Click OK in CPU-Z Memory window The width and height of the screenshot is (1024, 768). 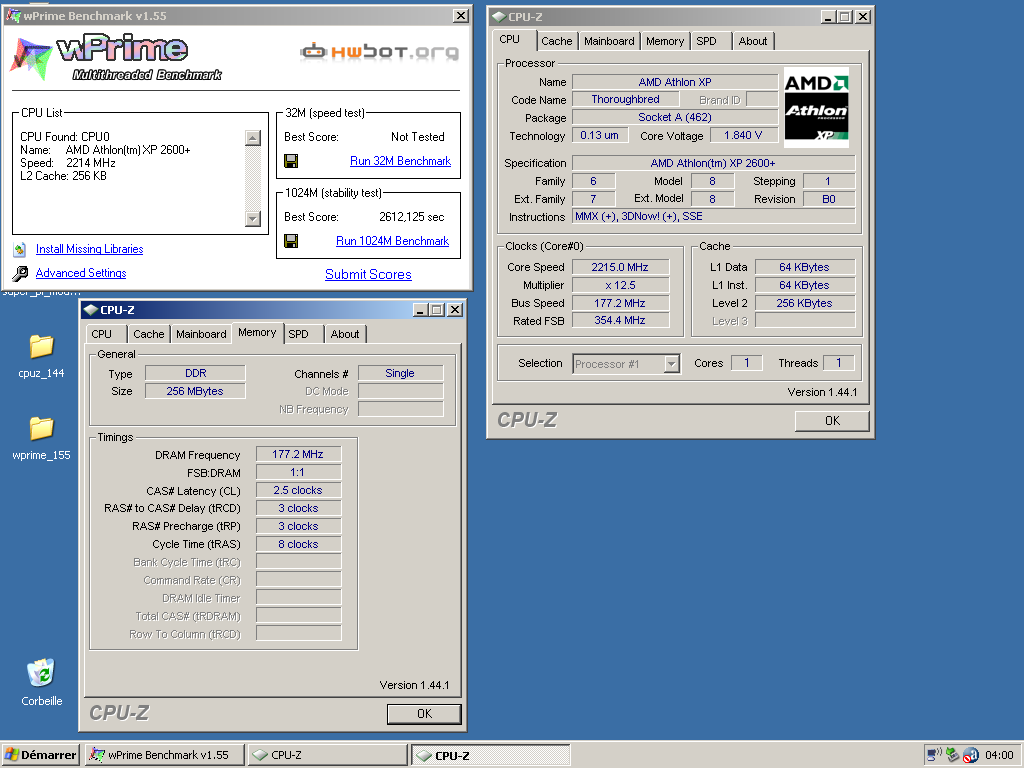424,714
